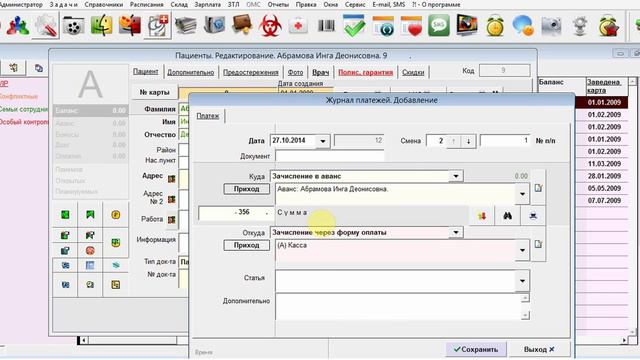Click the clock icon in patient icon grid
The width and height of the screenshot is (640, 360).
(x=90, y=284)
